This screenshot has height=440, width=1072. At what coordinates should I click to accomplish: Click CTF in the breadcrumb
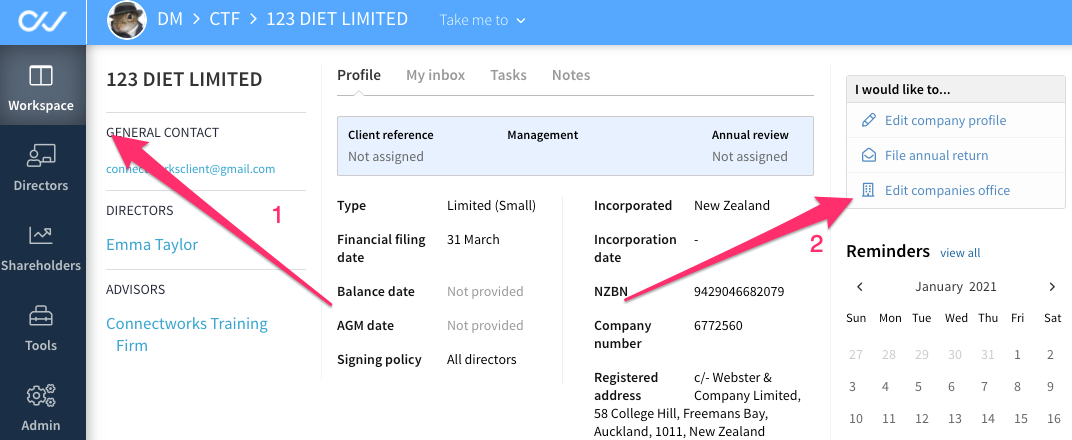(224, 19)
